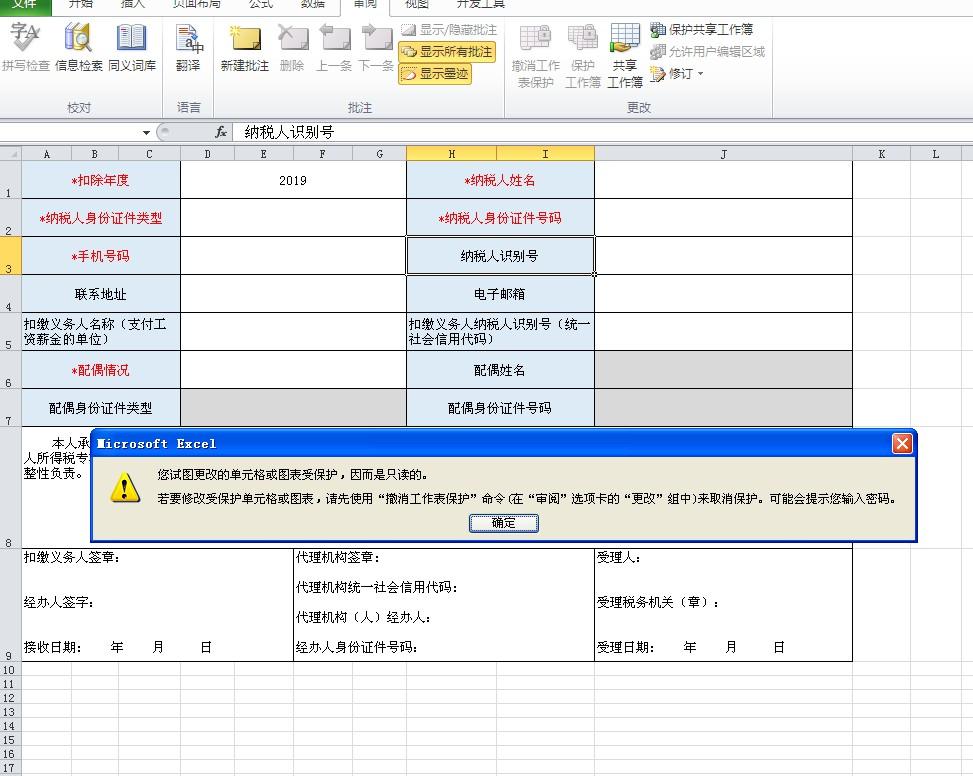Click the 受理税务机关（章） text
Viewport: 973px width, 776px height.
(658, 602)
